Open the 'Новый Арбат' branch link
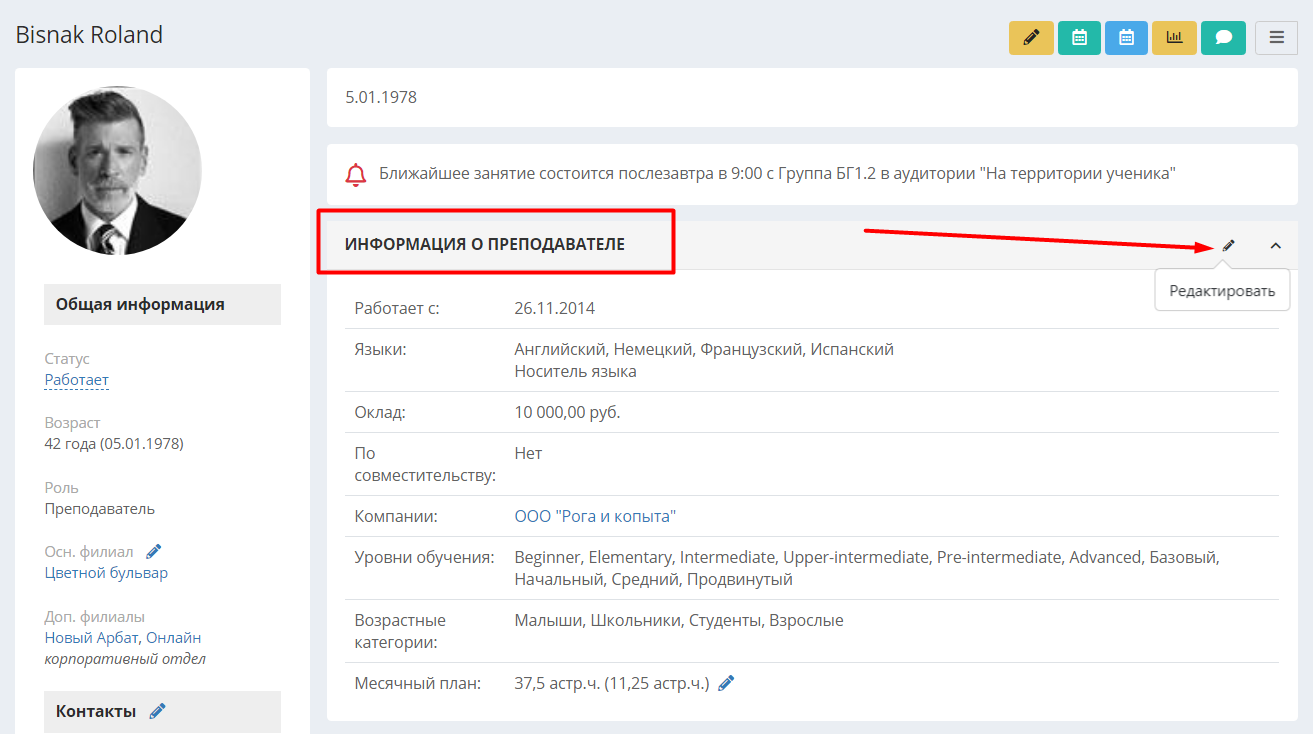The height and width of the screenshot is (734, 1313). click(93, 637)
